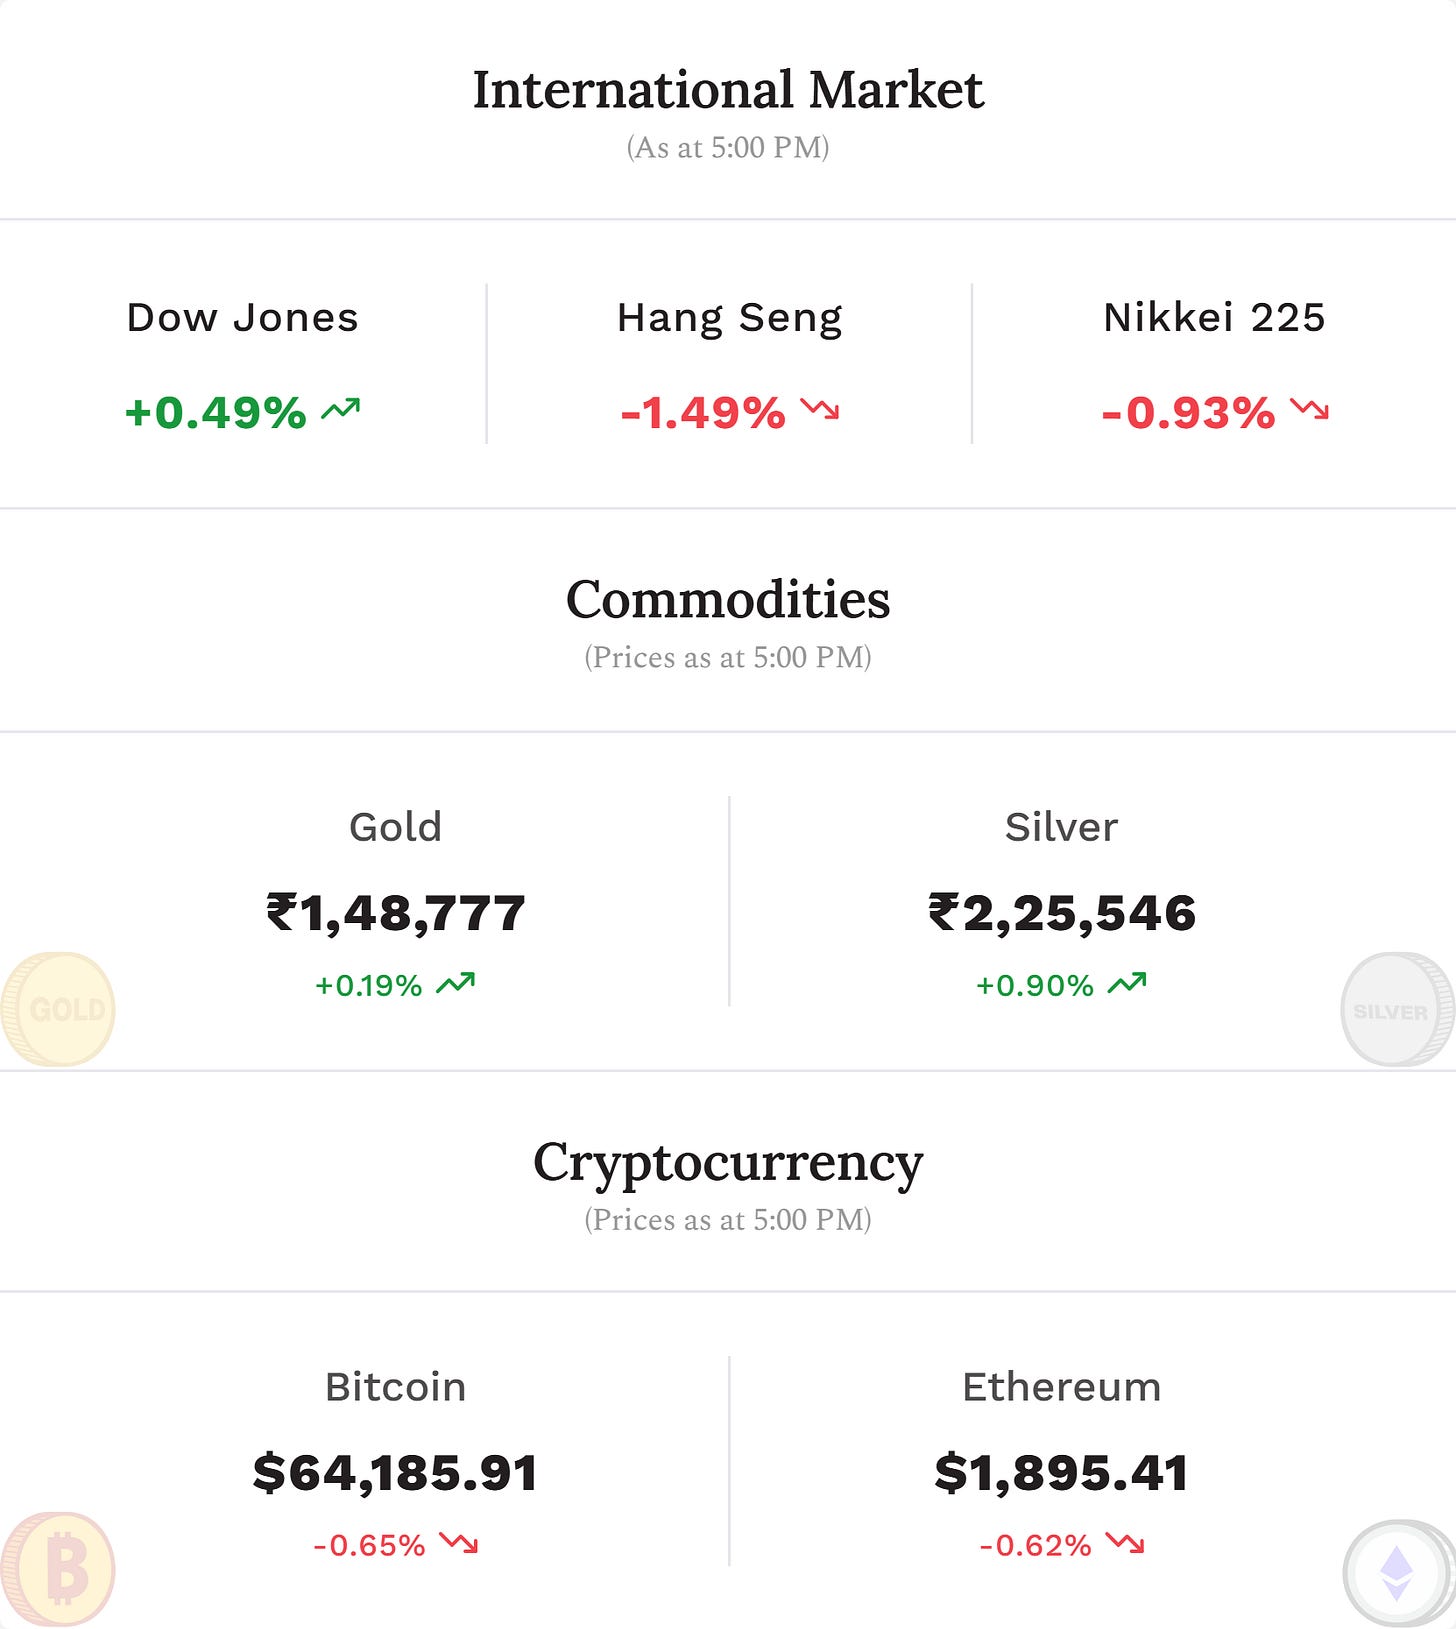Viewport: 1456px width, 1629px height.
Task: Click the Nikkei 225 label
Action: pos(1214,318)
